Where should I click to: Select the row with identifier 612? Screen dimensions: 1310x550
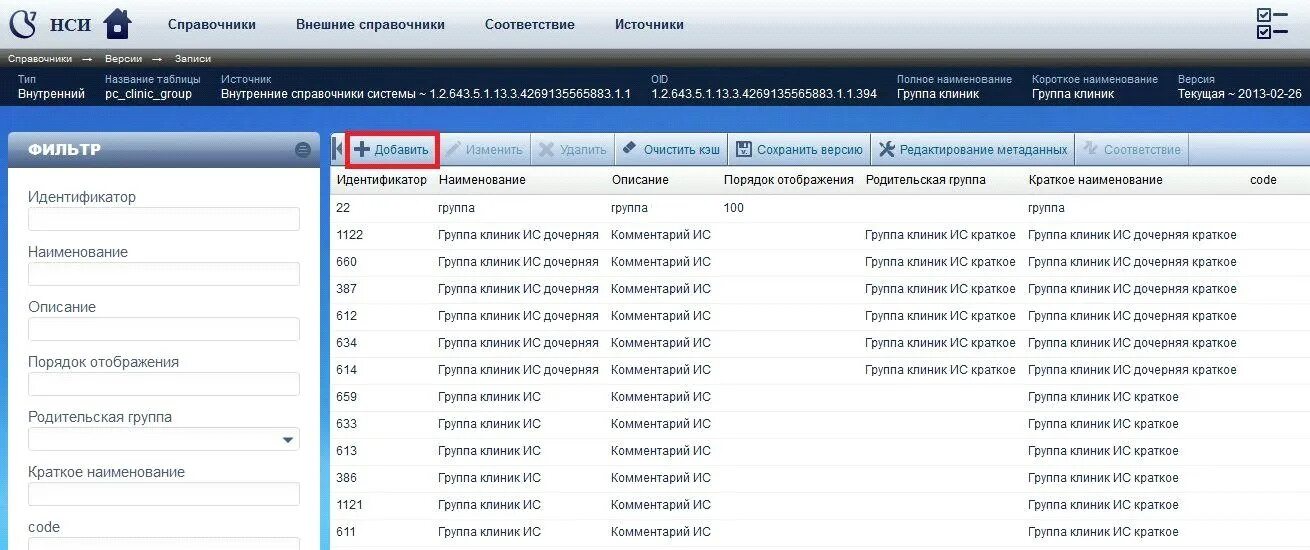[x=820, y=316]
